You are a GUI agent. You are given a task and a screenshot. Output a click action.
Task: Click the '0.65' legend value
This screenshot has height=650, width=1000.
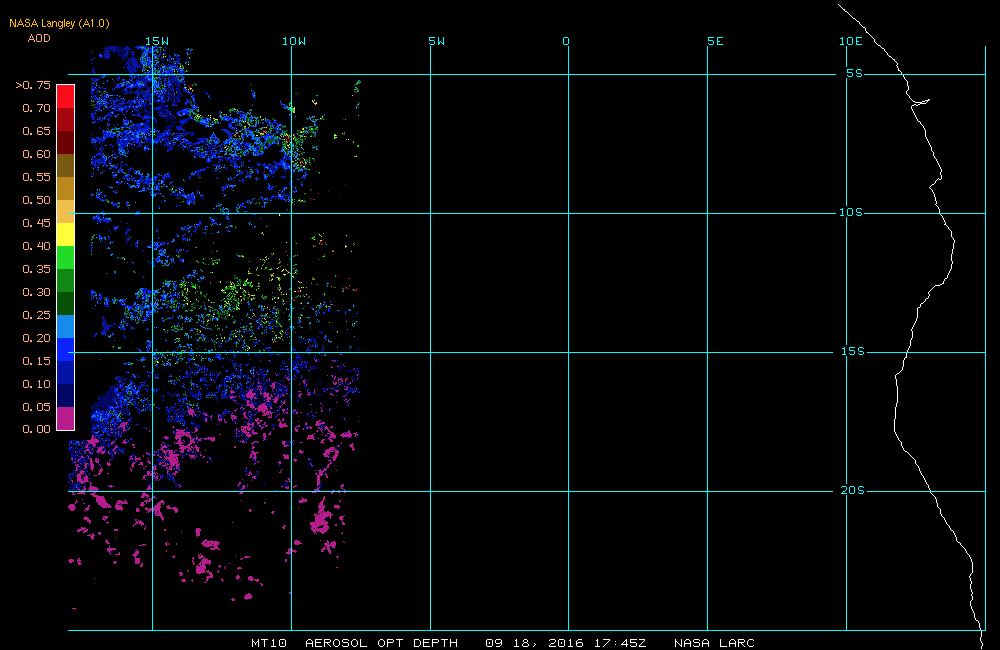tap(36, 131)
